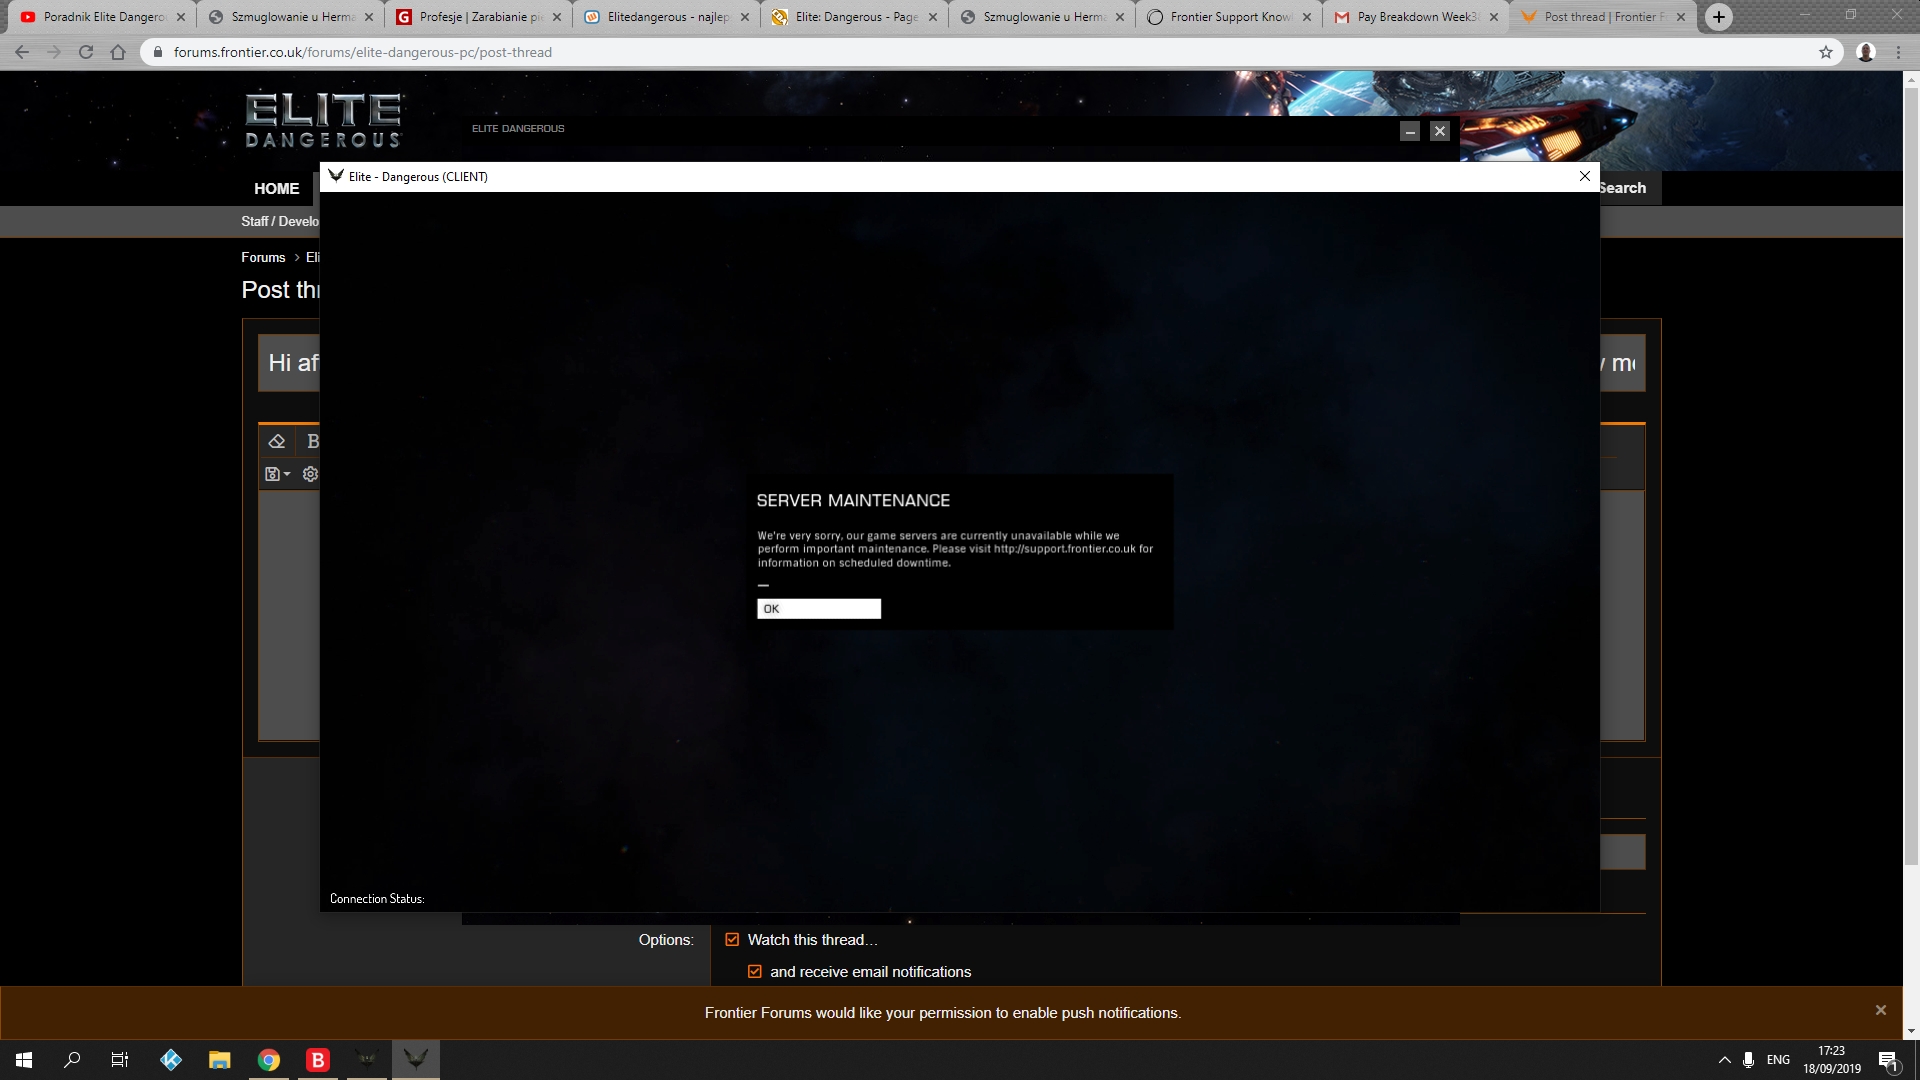Open the save draft dropdown icon
The image size is (1920, 1080).
(277, 474)
